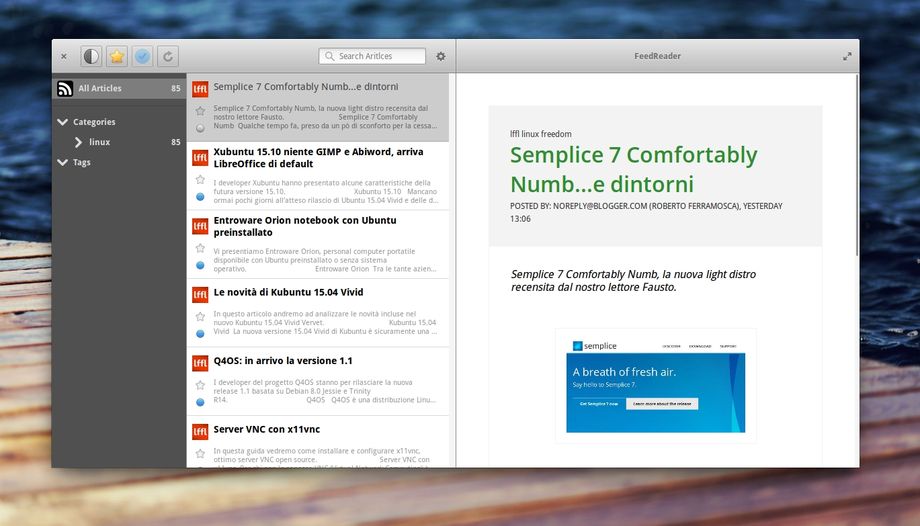Screen dimensions: 920x526
Task: Star the Entroware Orion article
Action: point(200,248)
